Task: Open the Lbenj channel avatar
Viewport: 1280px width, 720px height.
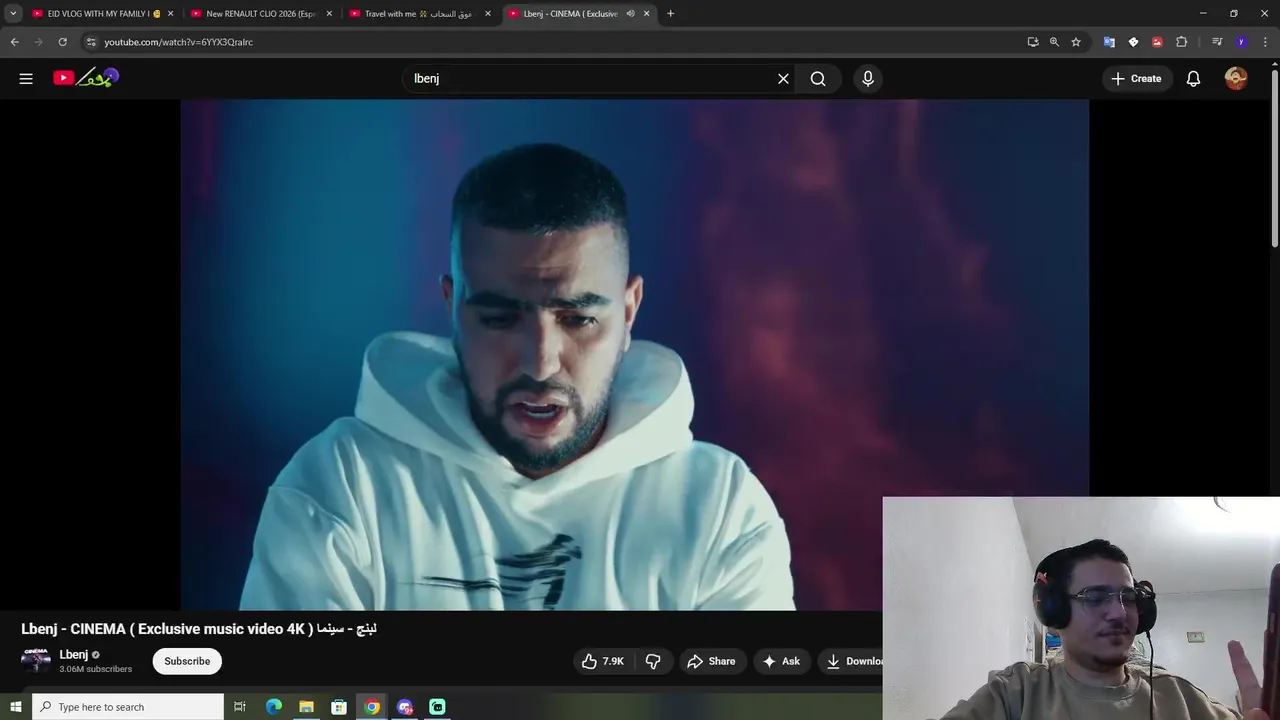Action: click(36, 660)
